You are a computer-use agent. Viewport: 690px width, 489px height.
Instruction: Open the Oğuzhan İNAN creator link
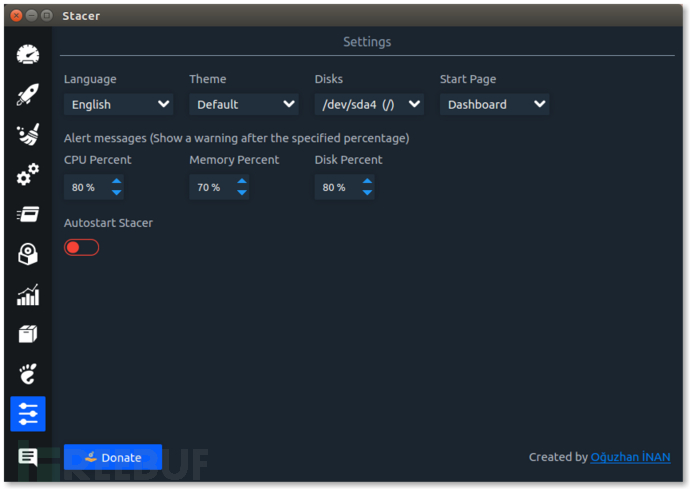[630, 457]
